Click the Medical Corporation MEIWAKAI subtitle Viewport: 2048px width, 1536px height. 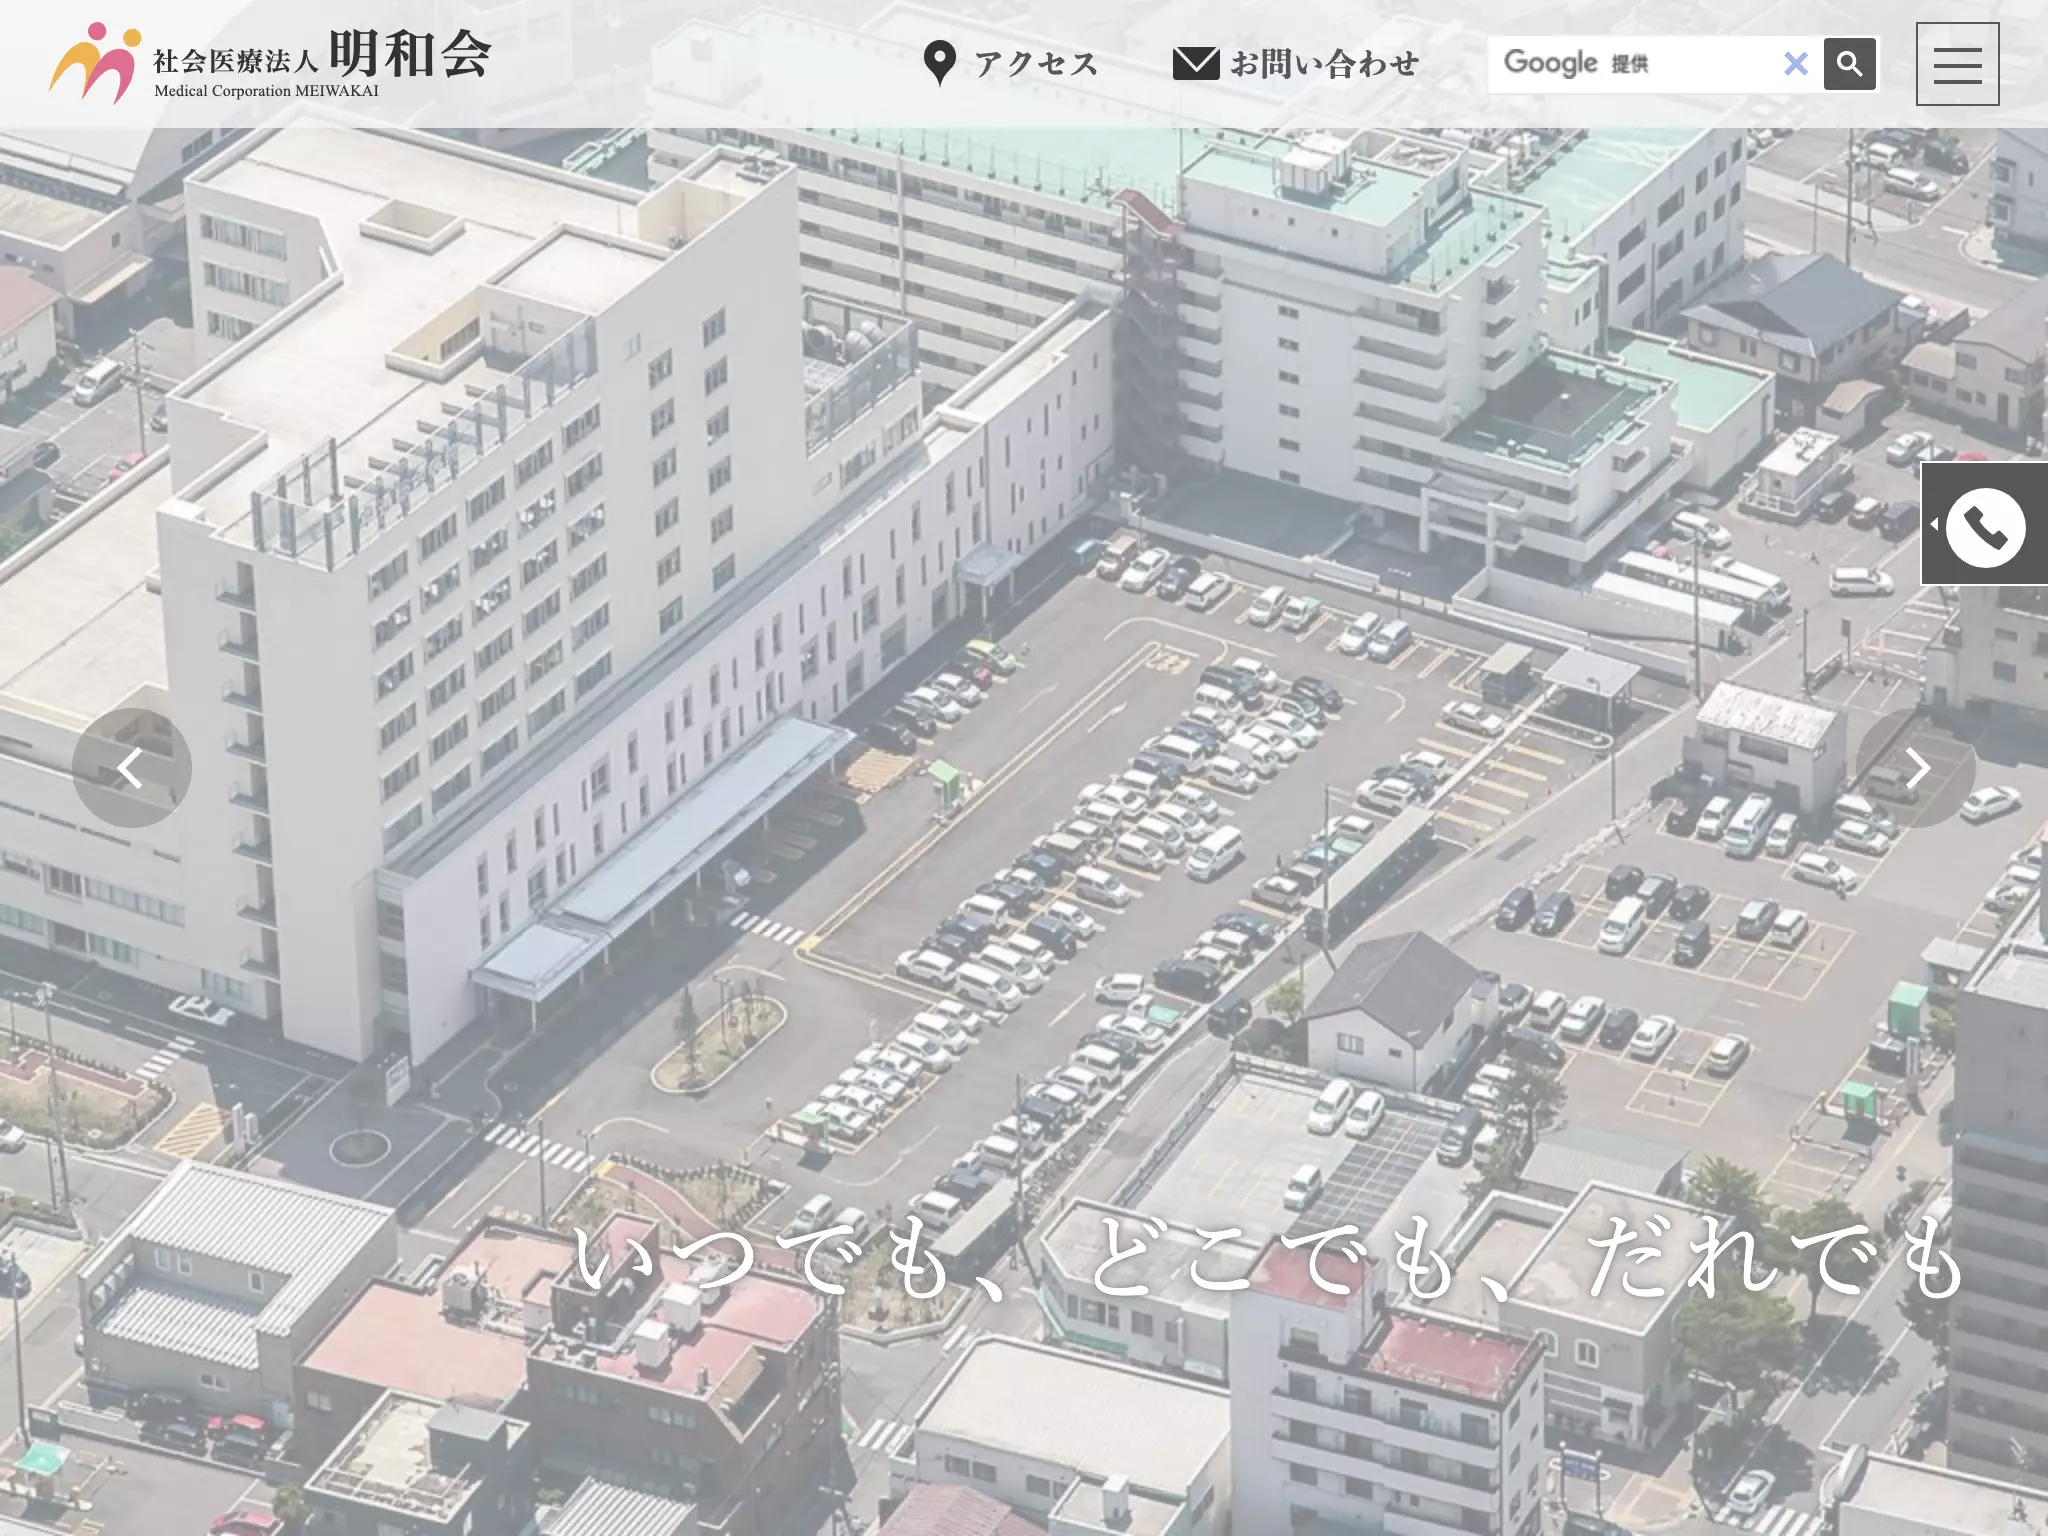click(x=266, y=91)
